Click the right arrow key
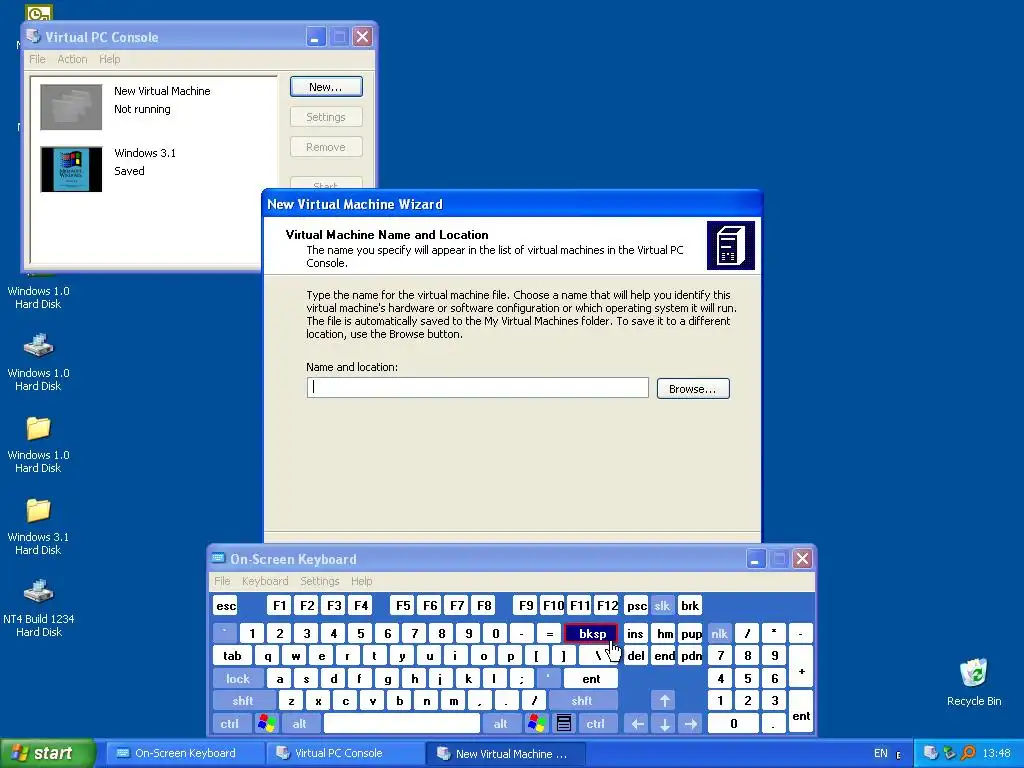The height and width of the screenshot is (768, 1024). coord(691,724)
